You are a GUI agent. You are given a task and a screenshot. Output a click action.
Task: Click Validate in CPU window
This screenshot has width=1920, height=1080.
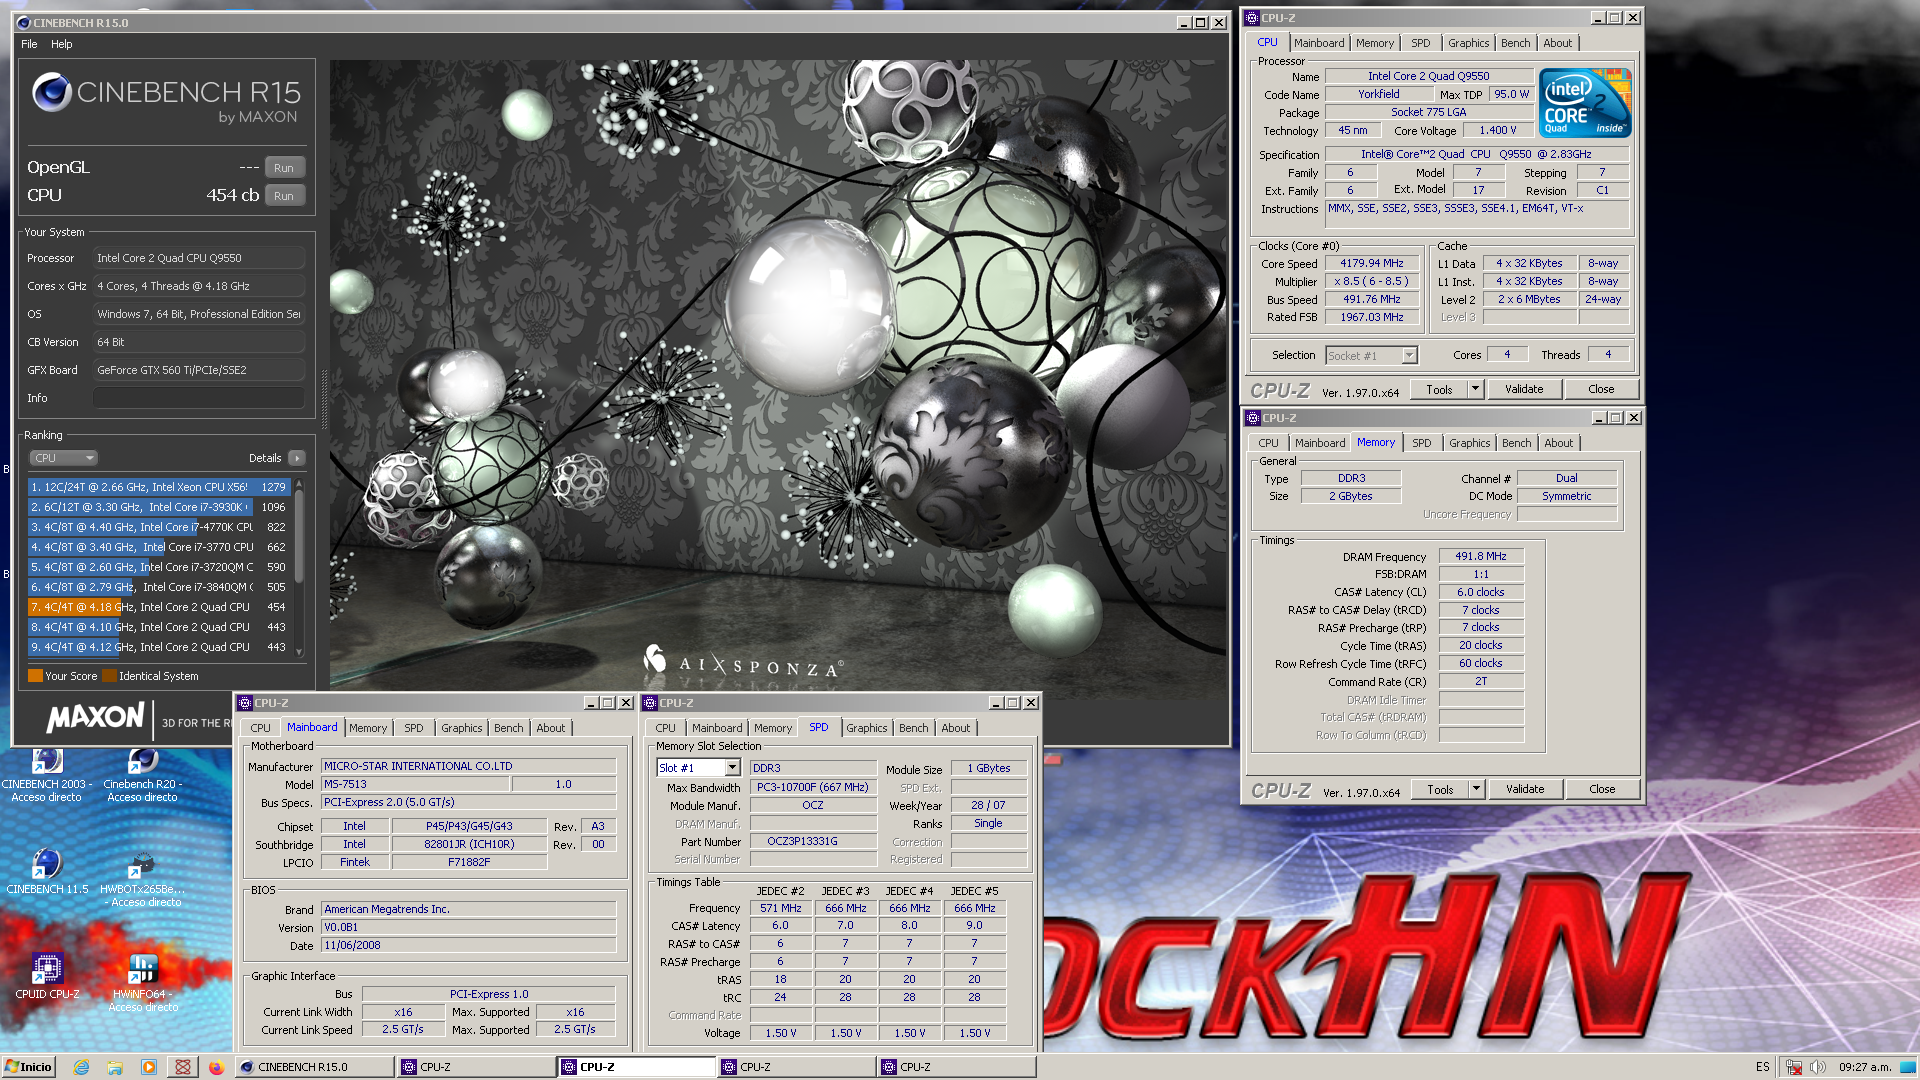pos(1524,389)
